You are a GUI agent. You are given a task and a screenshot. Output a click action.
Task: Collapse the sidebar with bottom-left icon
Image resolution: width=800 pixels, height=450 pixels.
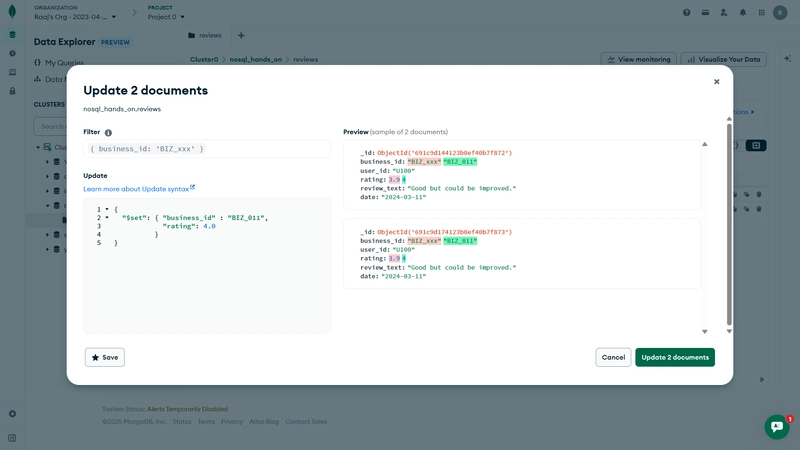tap(12, 438)
